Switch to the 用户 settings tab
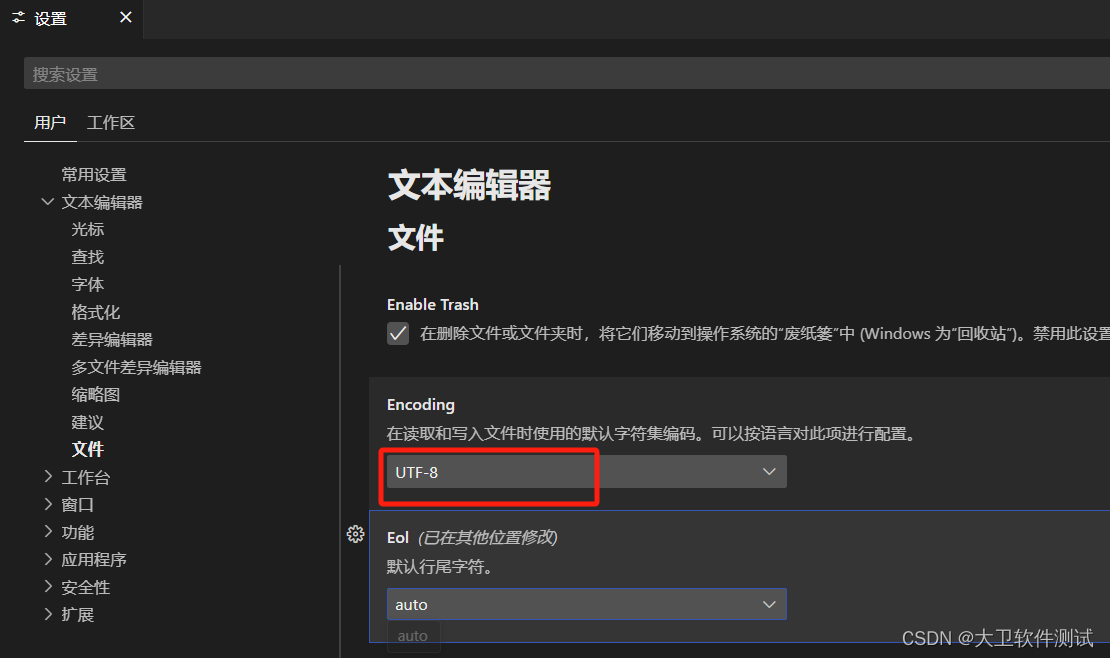Screen dimensions: 1110x658 (50, 123)
